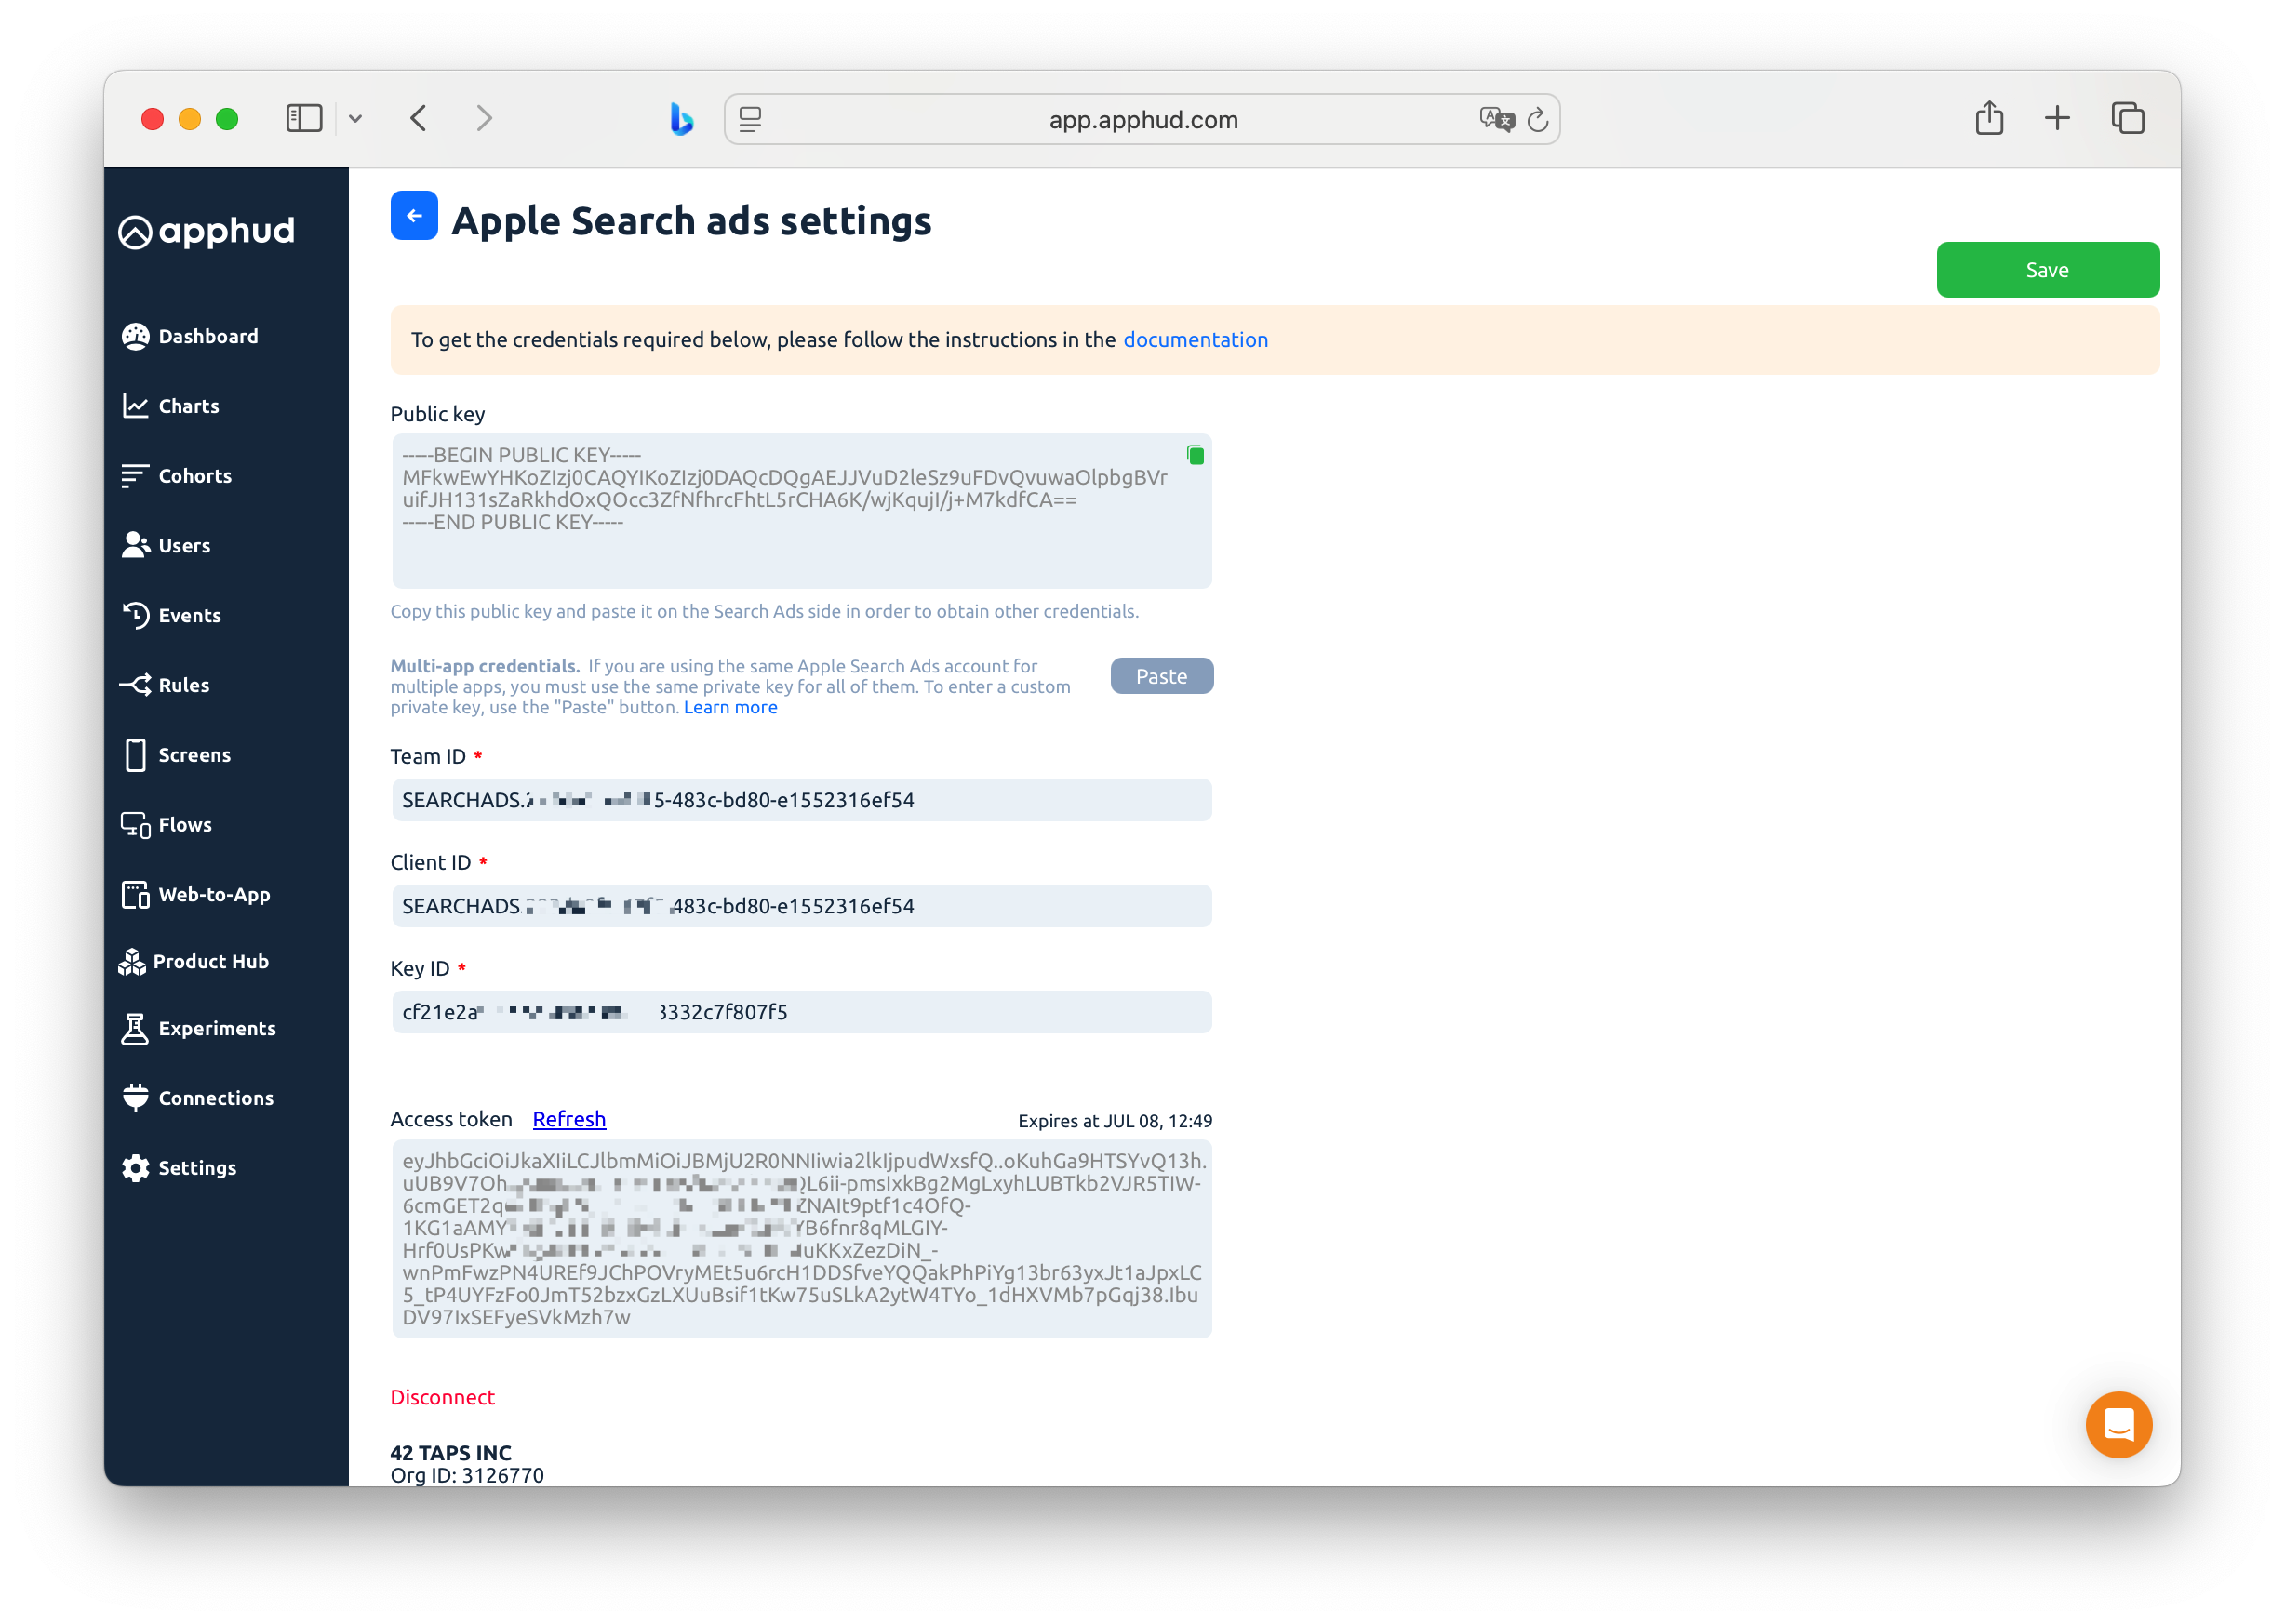Open the documentation link
2285x1624 pixels.
[1195, 340]
